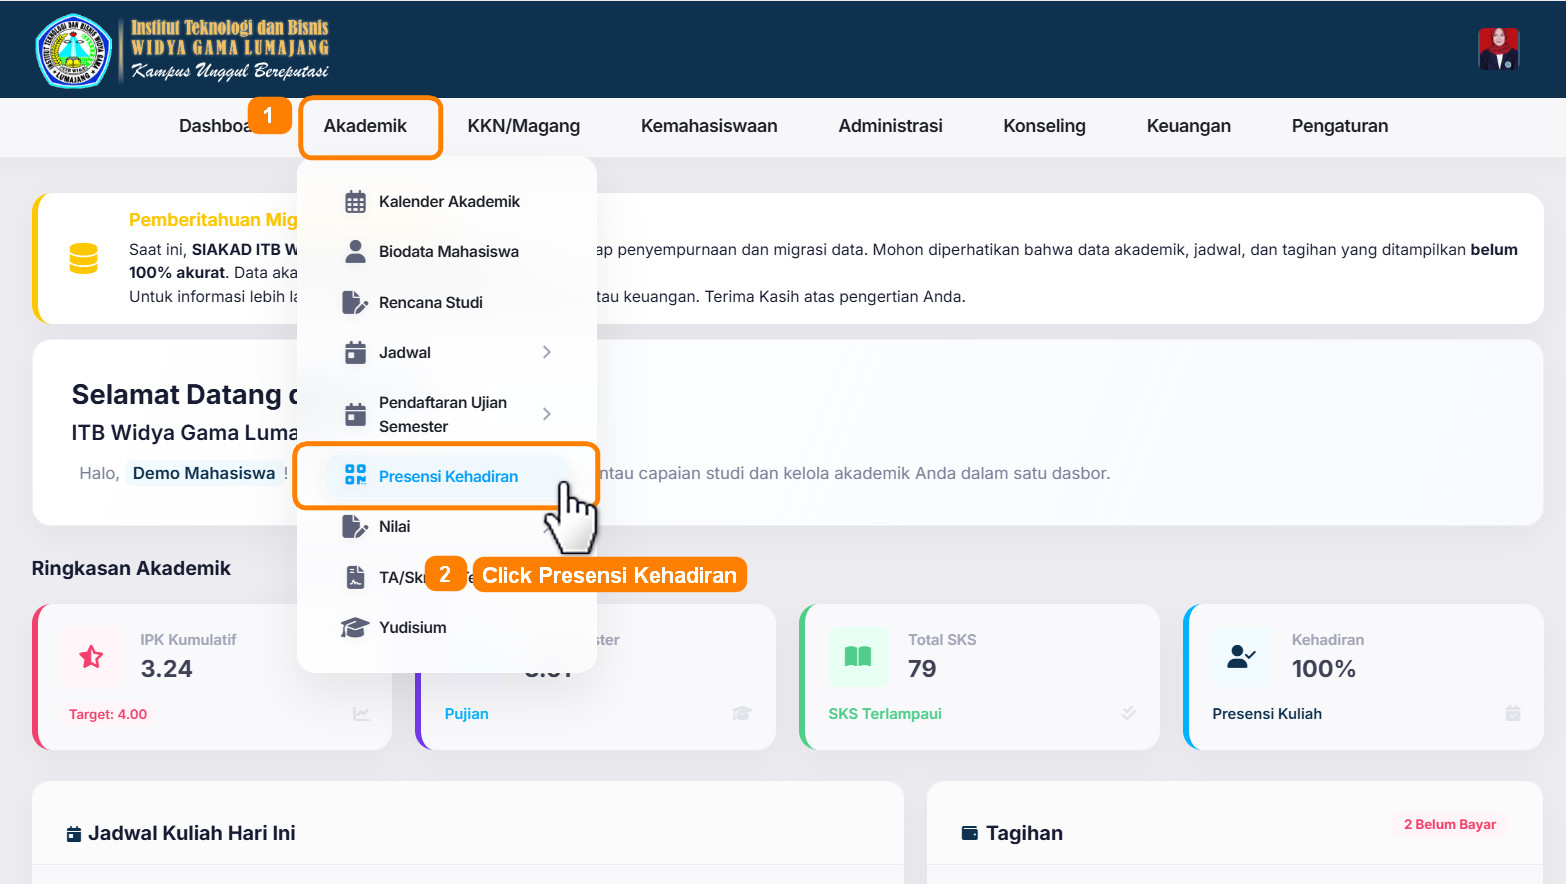Open the KKN/Magang menu
This screenshot has height=884, width=1566.
tap(523, 126)
